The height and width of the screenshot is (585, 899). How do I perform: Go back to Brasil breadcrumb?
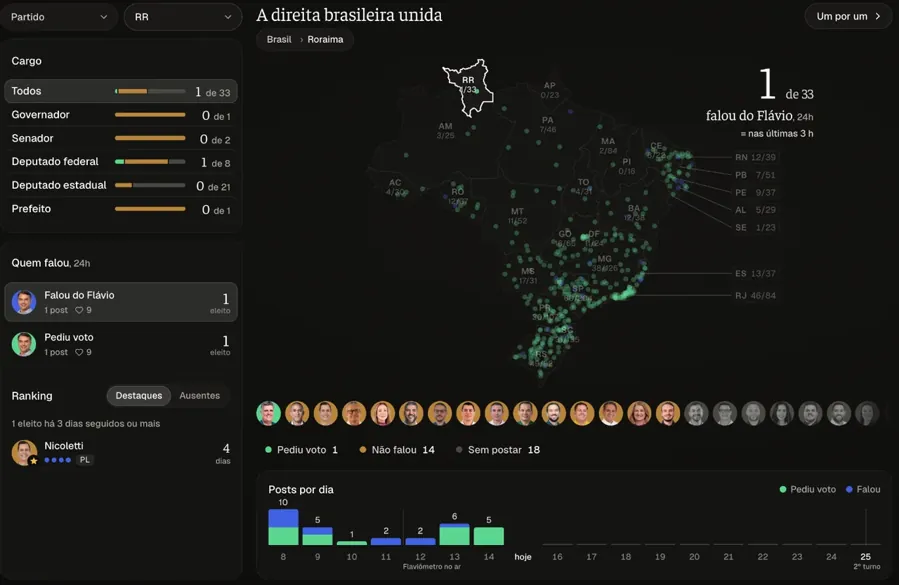pos(279,40)
